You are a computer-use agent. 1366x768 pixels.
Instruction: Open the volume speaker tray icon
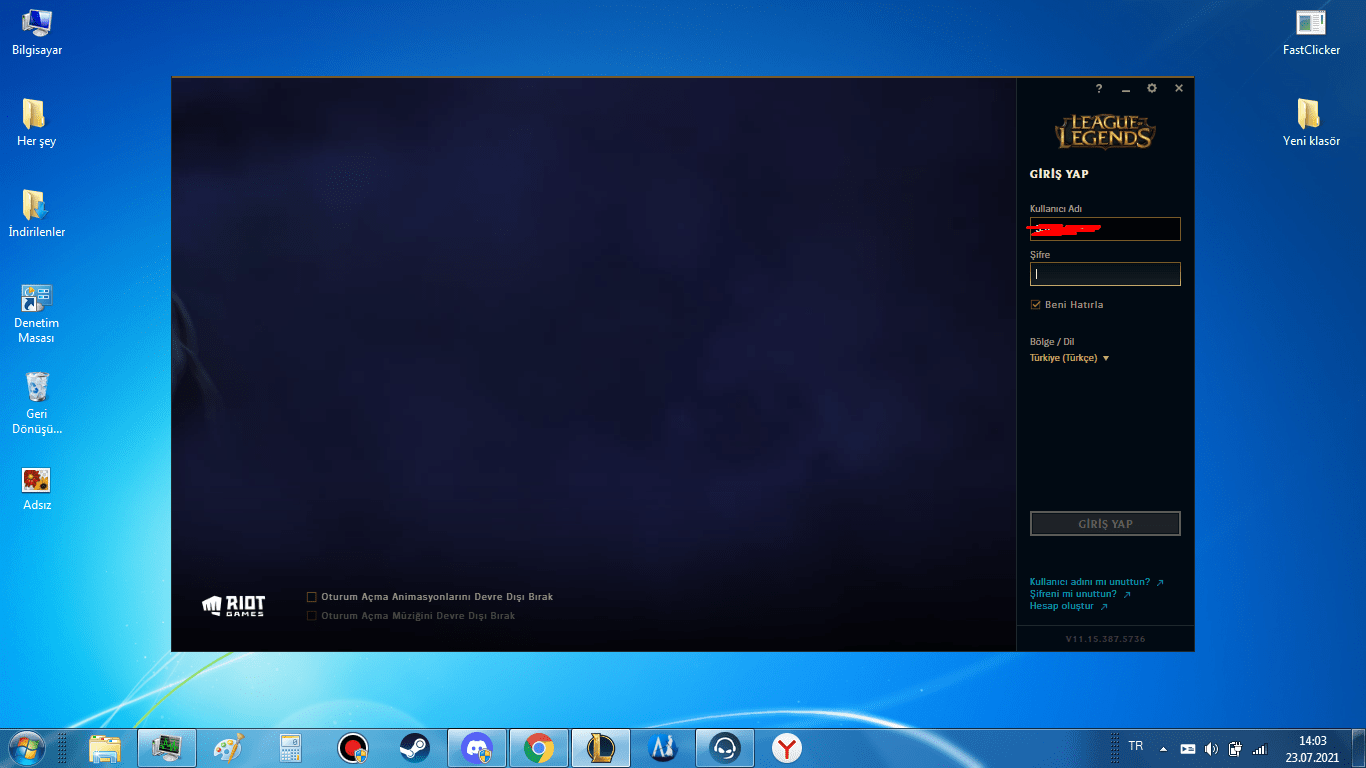(1212, 749)
